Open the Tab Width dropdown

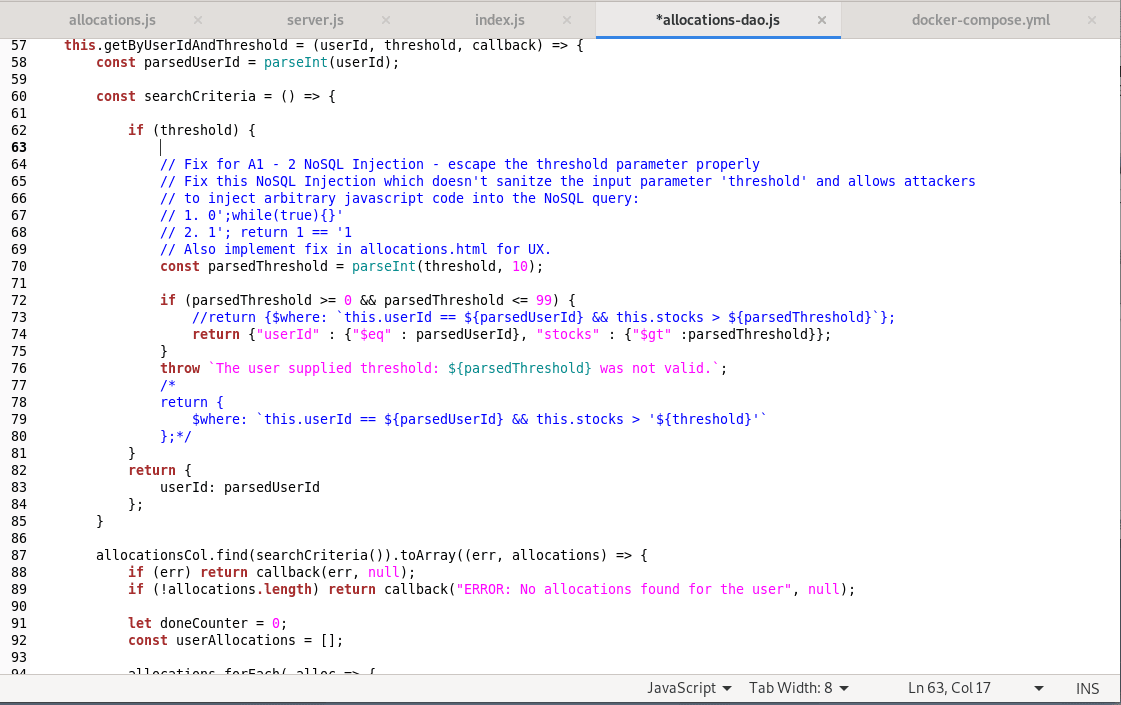coord(799,688)
